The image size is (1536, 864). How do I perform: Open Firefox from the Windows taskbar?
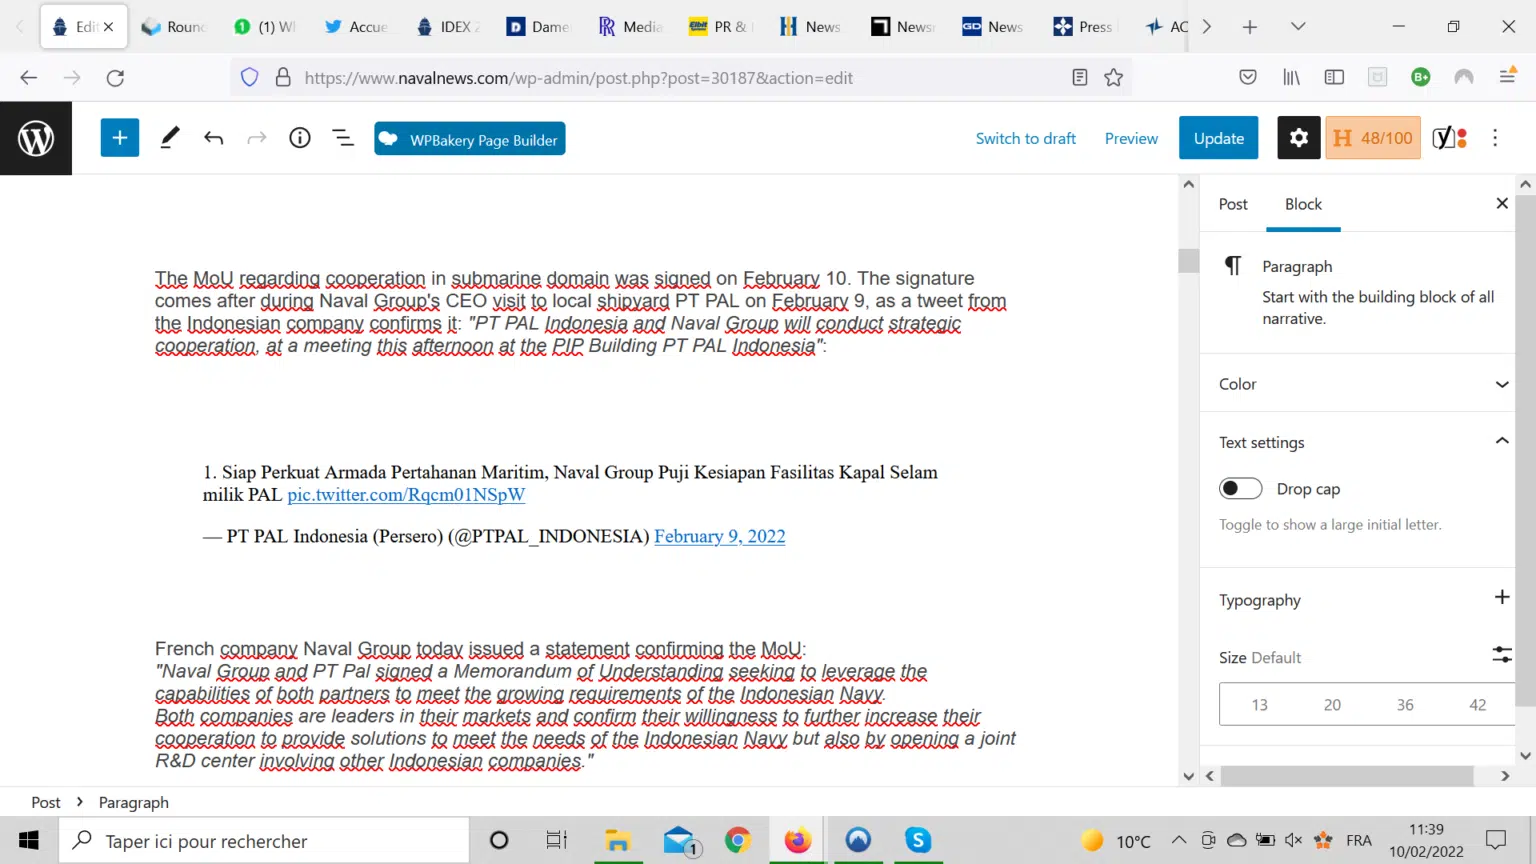coord(797,841)
